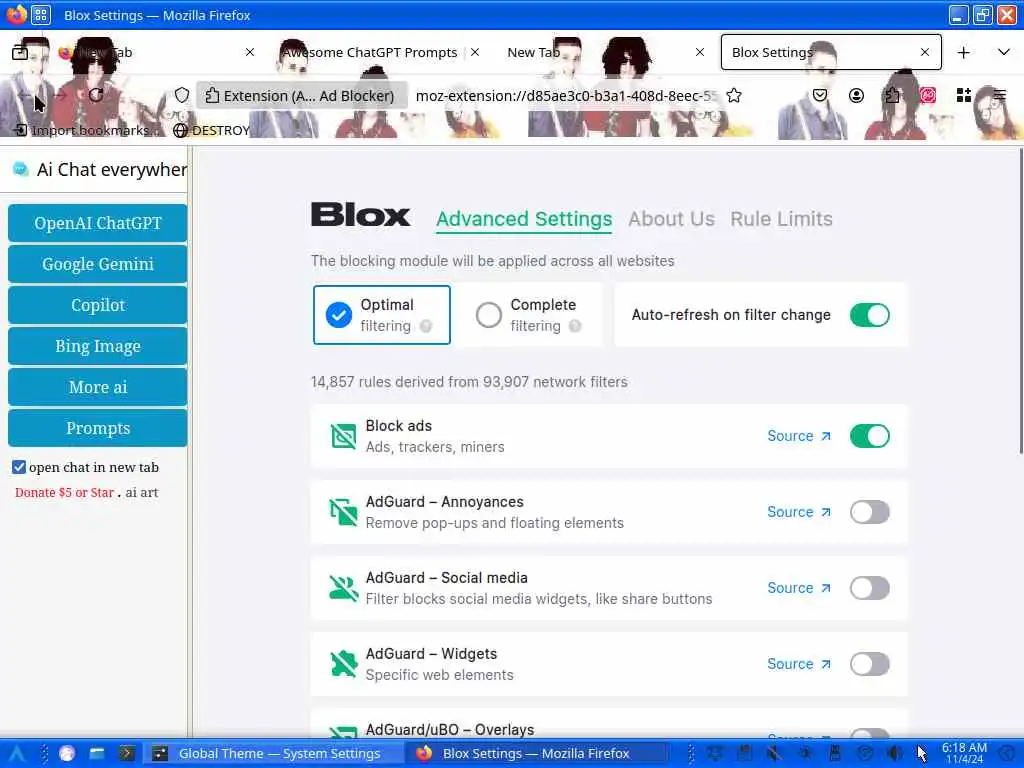The height and width of the screenshot is (768, 1024).
Task: Click the Block ads crossed-ad icon
Action: 344,436
